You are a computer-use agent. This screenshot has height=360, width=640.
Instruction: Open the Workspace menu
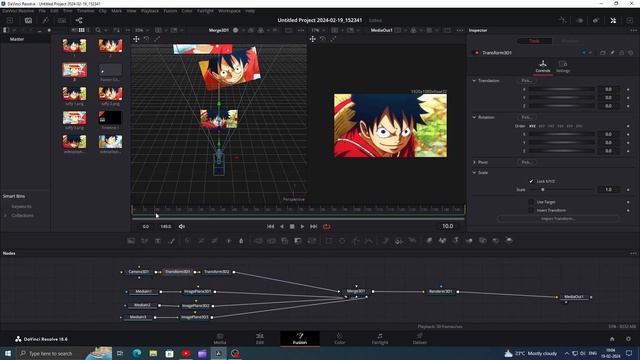point(229,11)
